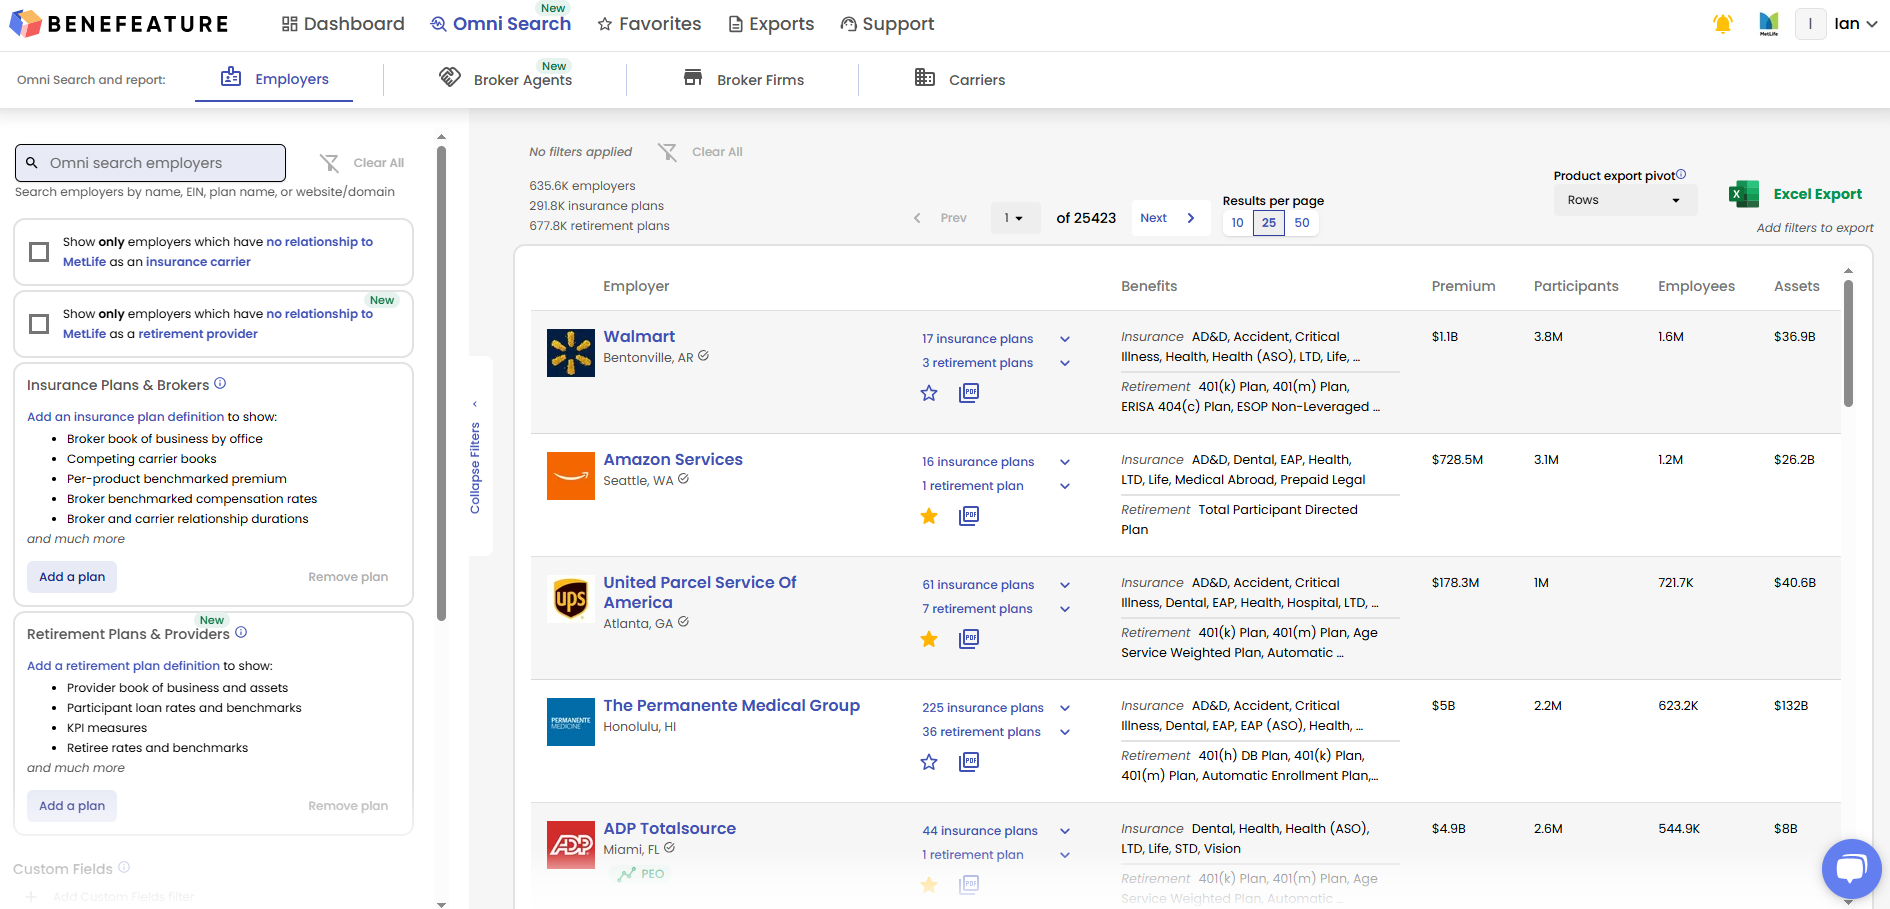Click the Custom Fields info icon
The width and height of the screenshot is (1890, 909).
124,867
